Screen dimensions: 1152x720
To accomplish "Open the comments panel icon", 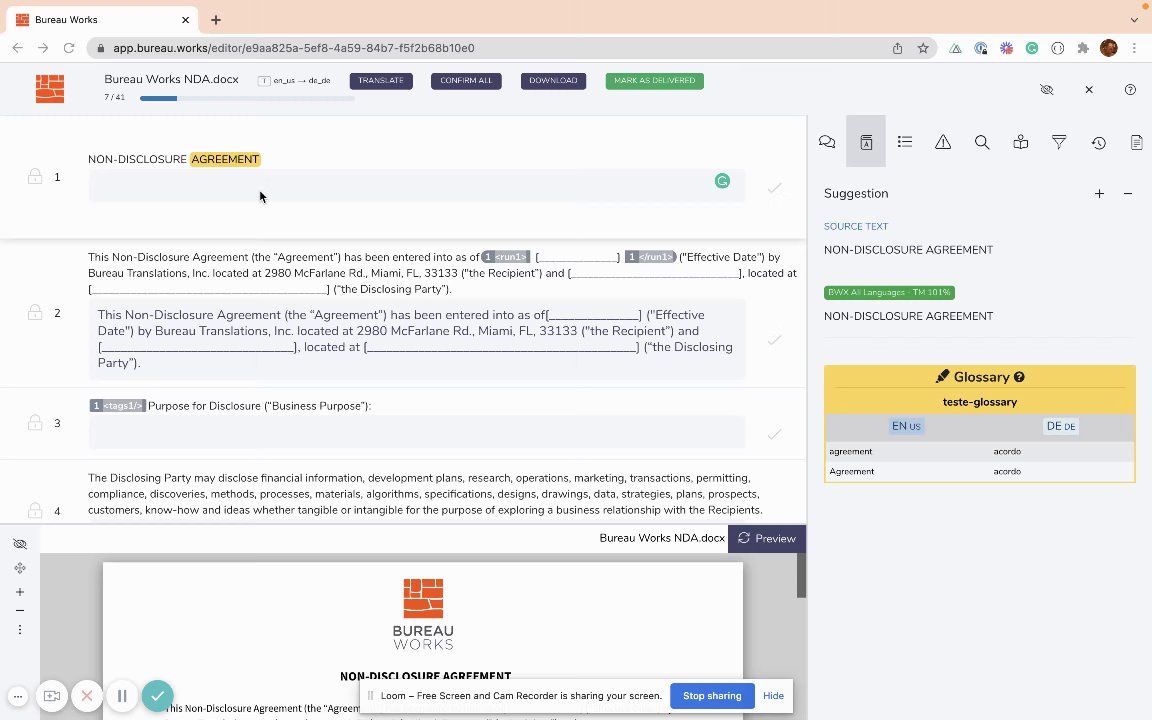I will pyautogui.click(x=827, y=142).
